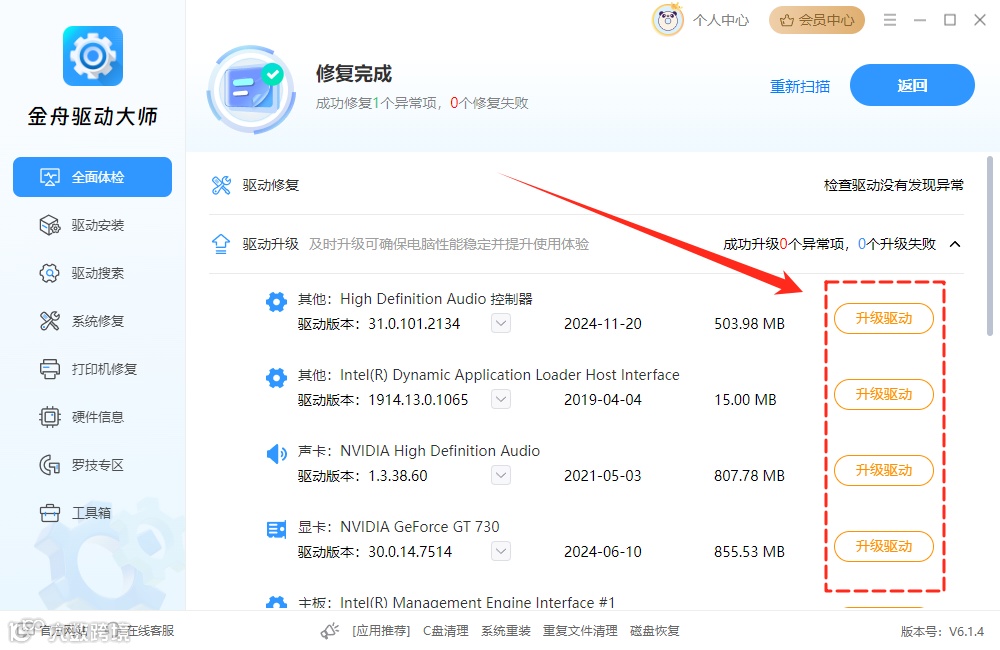
Task: Open 系统重装 from bottom bar
Action: 506,631
